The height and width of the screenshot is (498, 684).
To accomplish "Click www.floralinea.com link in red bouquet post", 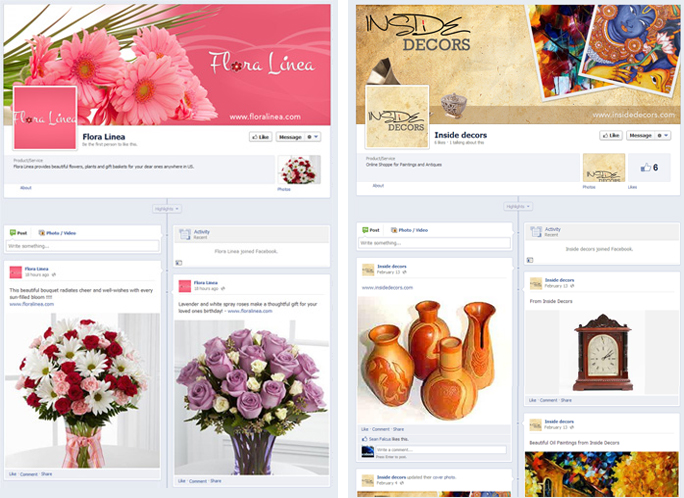I will (32, 304).
